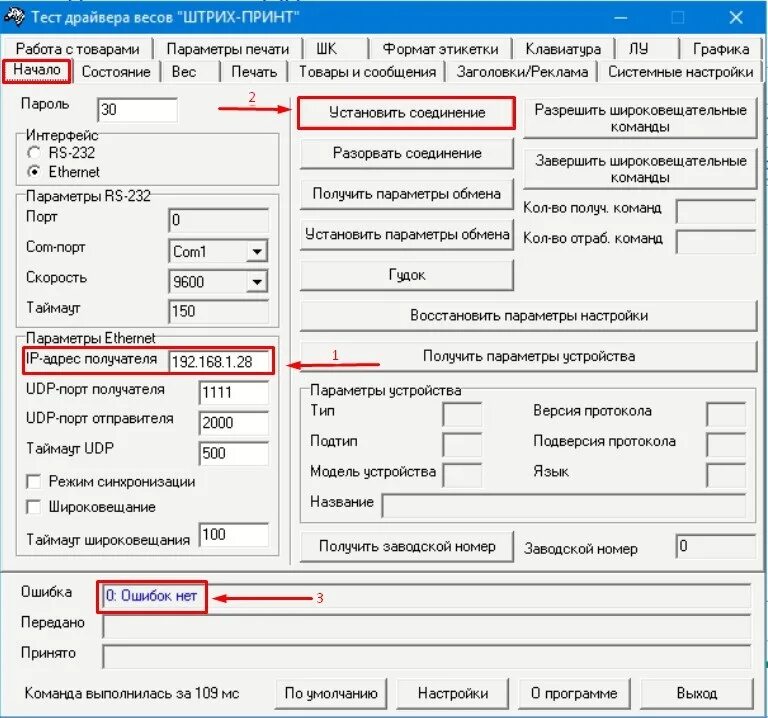Click the Выход button
768x718 pixels.
point(696,694)
